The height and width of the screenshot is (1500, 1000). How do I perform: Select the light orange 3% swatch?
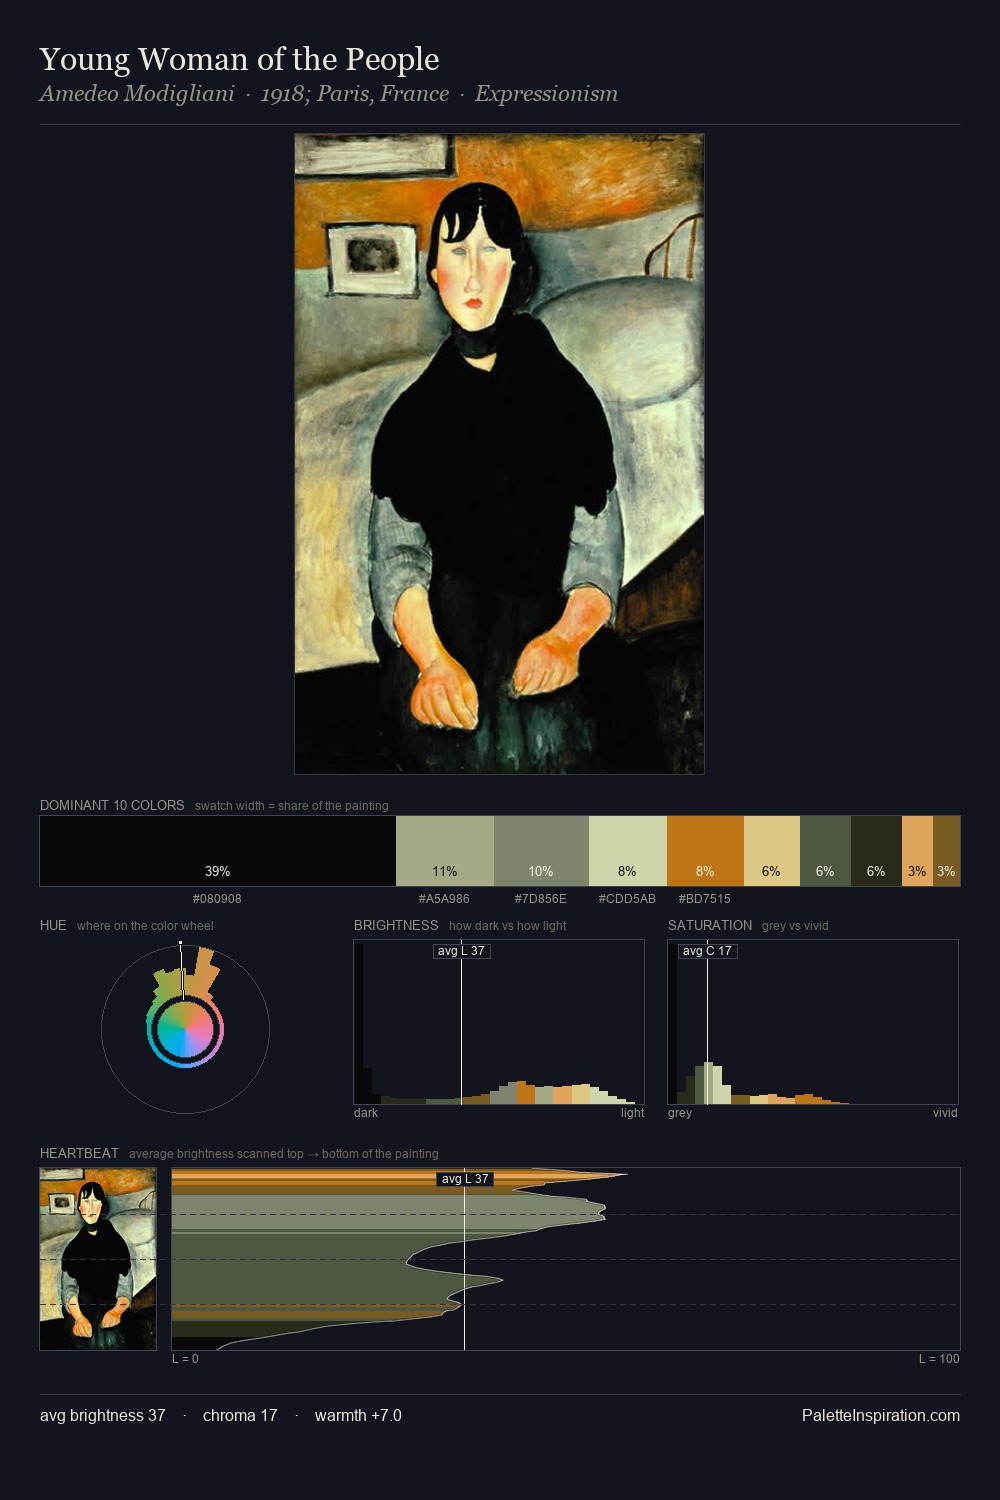click(917, 851)
